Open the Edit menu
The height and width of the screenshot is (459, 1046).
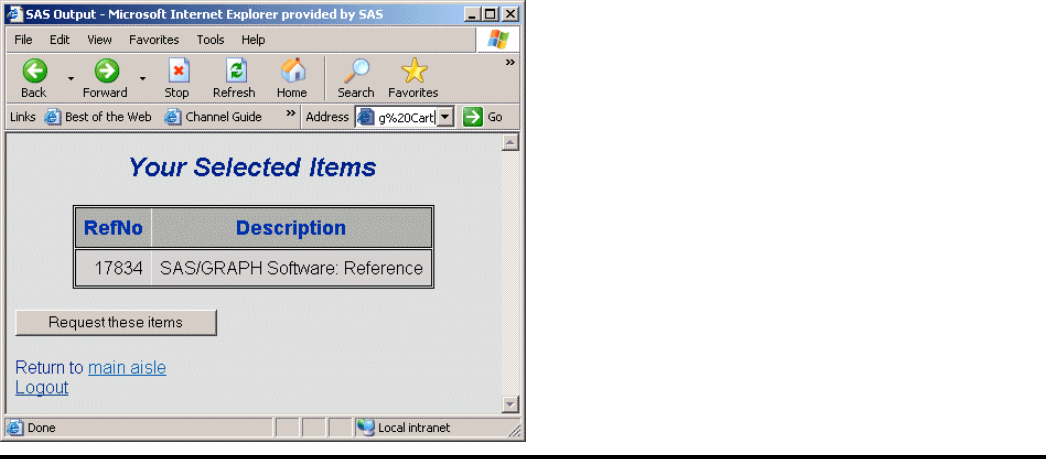coord(59,40)
